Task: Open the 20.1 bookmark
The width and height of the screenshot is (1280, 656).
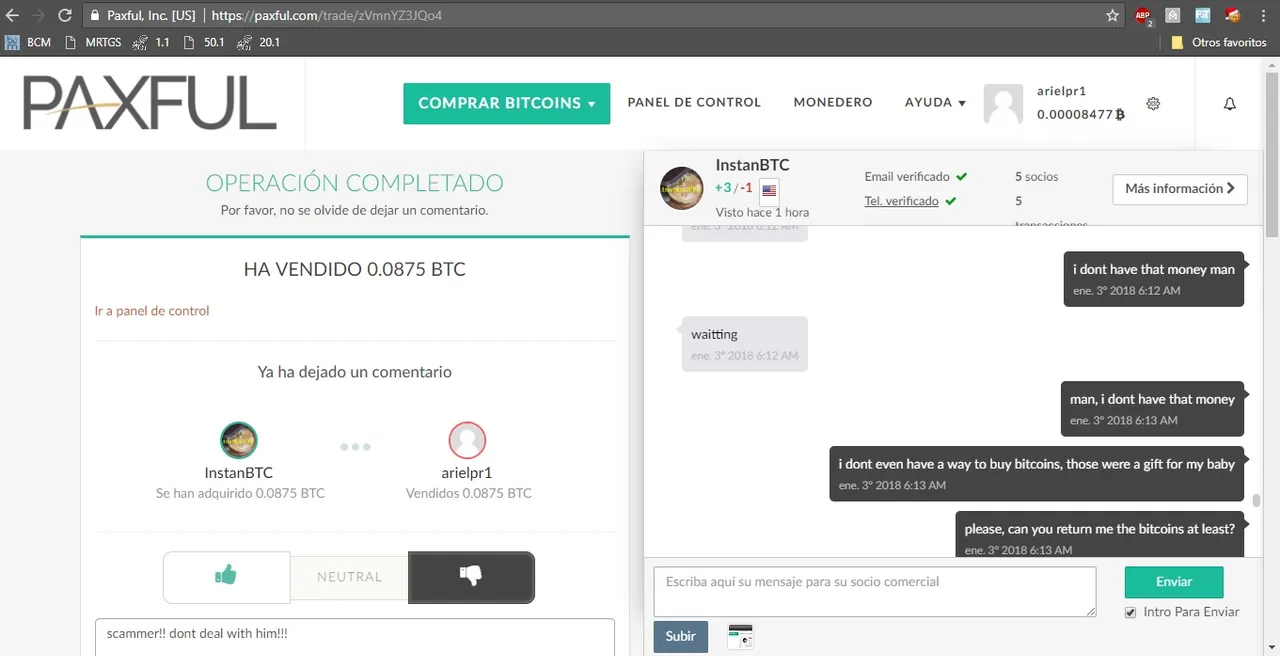Action: [x=260, y=43]
